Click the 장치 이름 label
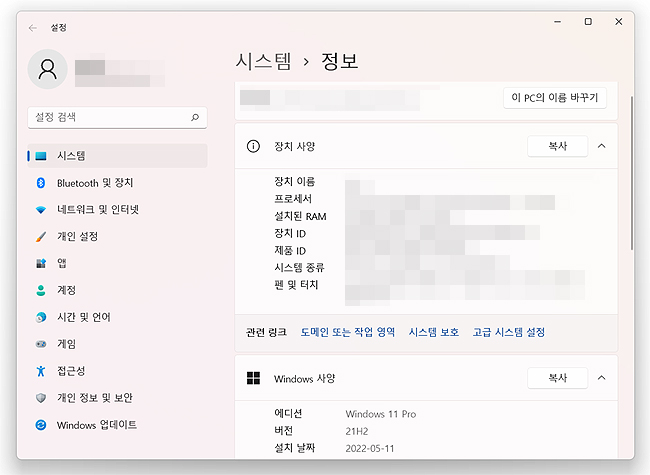This screenshot has width=650, height=475. click(x=294, y=182)
